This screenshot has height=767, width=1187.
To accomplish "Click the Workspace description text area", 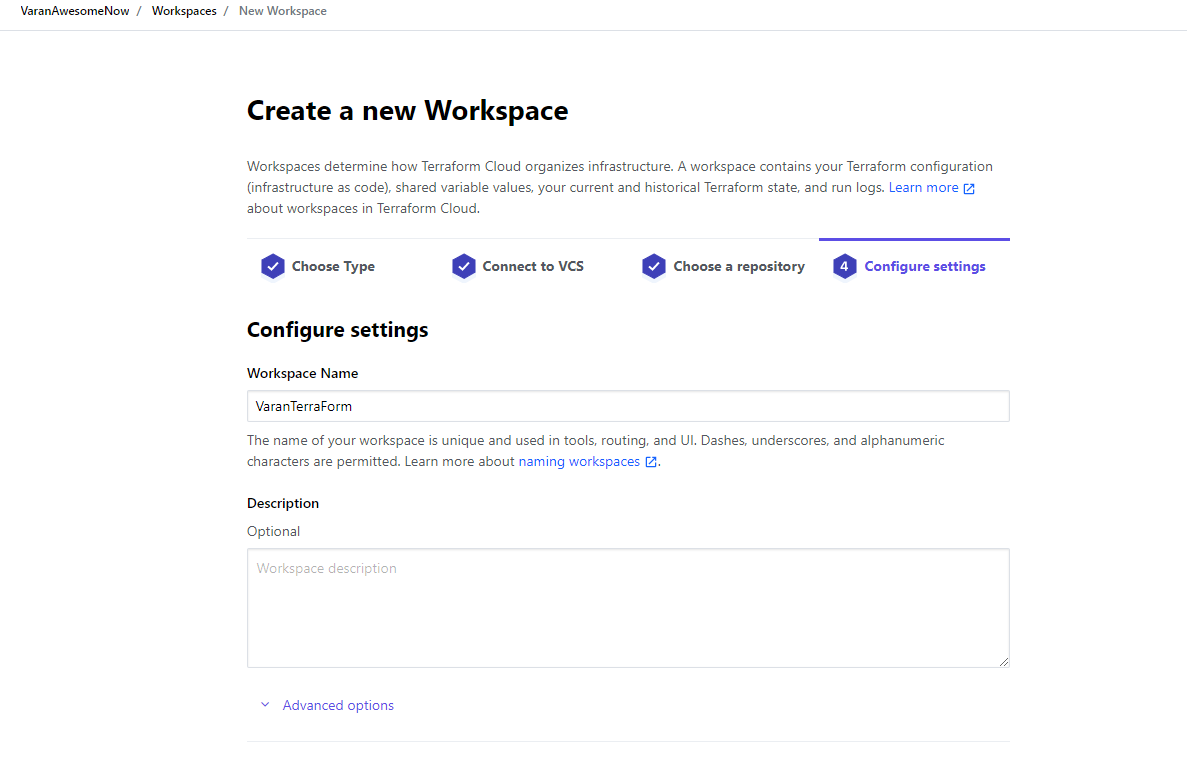I will point(628,607).
